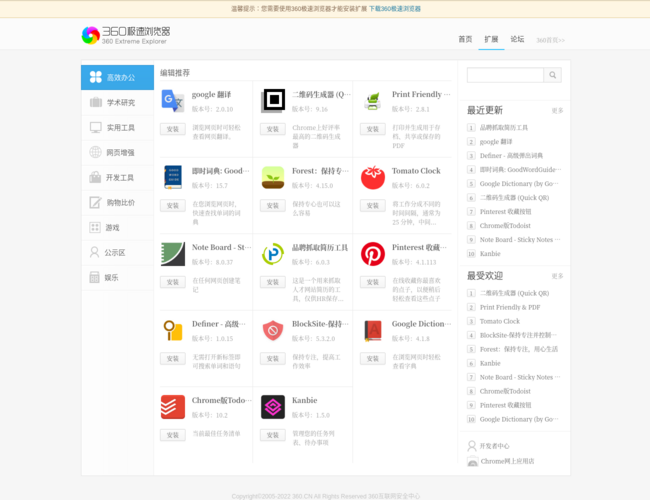The image size is (650, 500).
Task: Install Chrome版Todoist extension
Action: [x=172, y=435]
